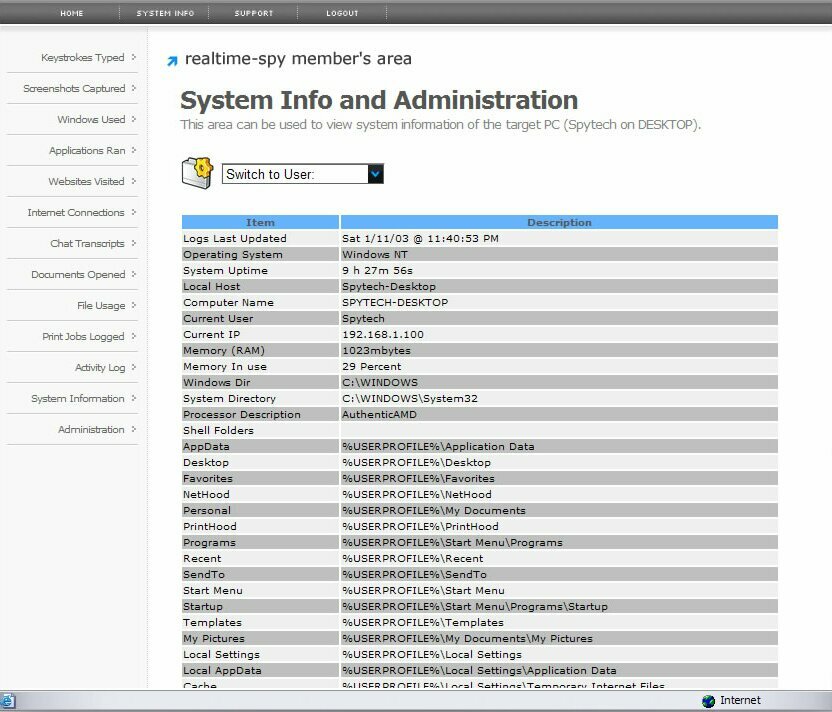Open Internet Connections log
This screenshot has height=712, width=832.
76,213
